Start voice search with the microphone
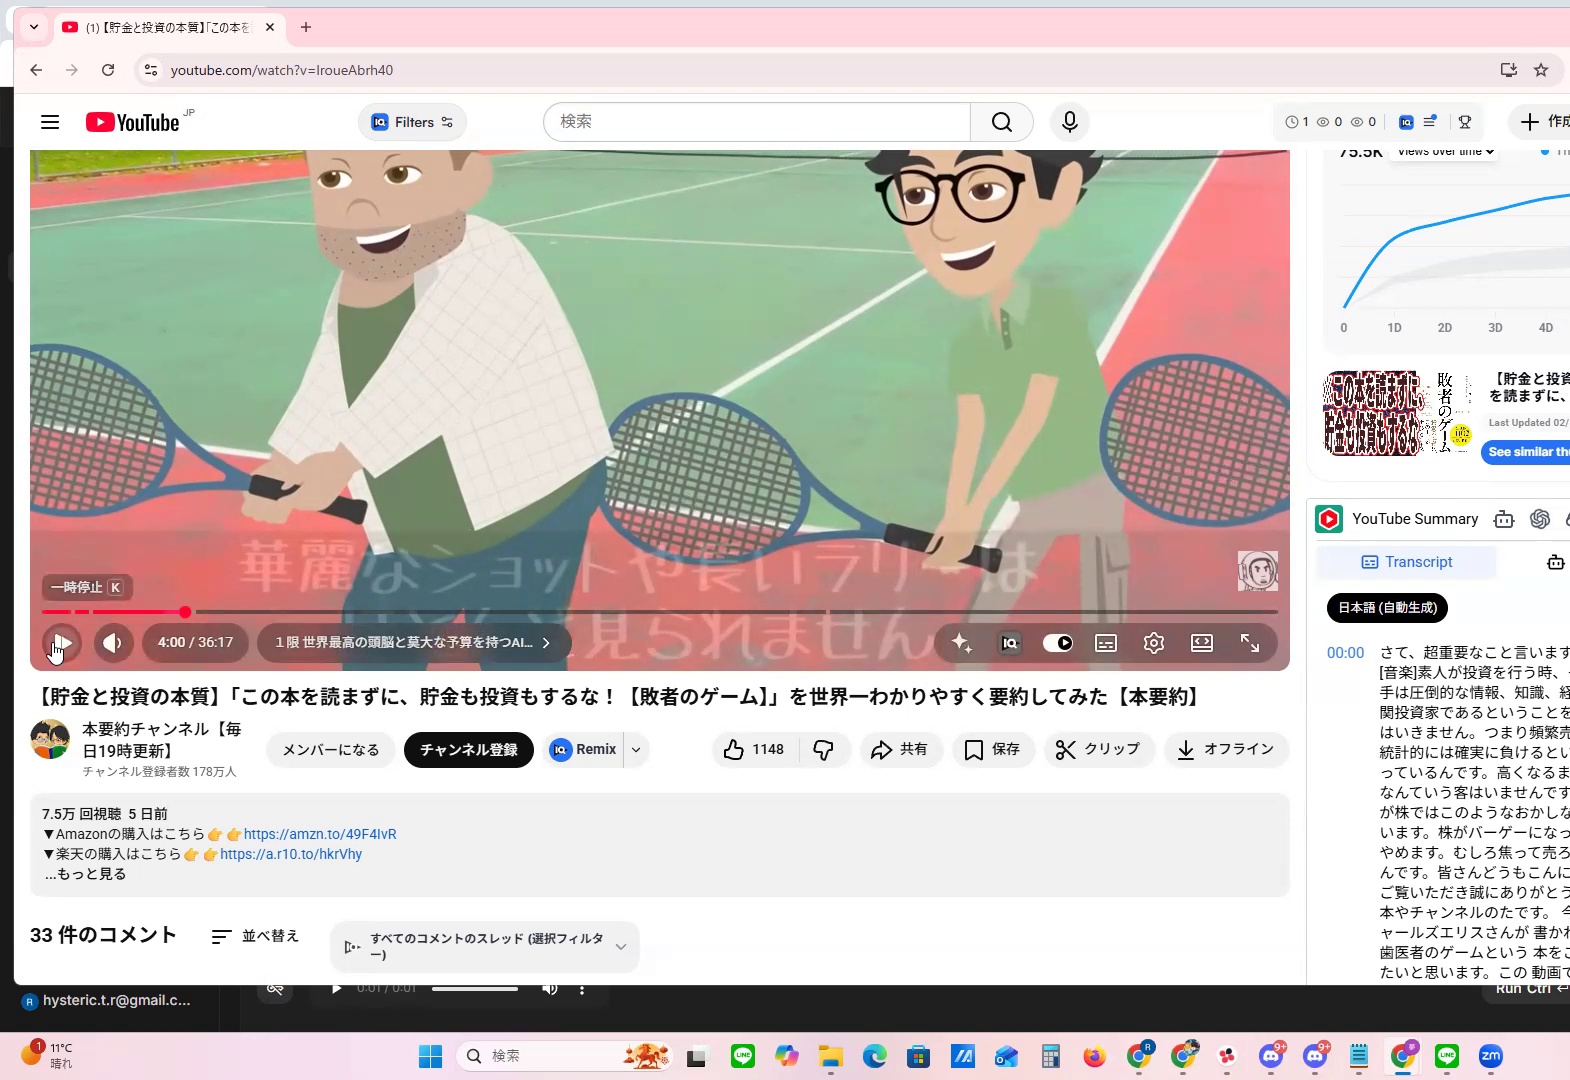 1070,122
